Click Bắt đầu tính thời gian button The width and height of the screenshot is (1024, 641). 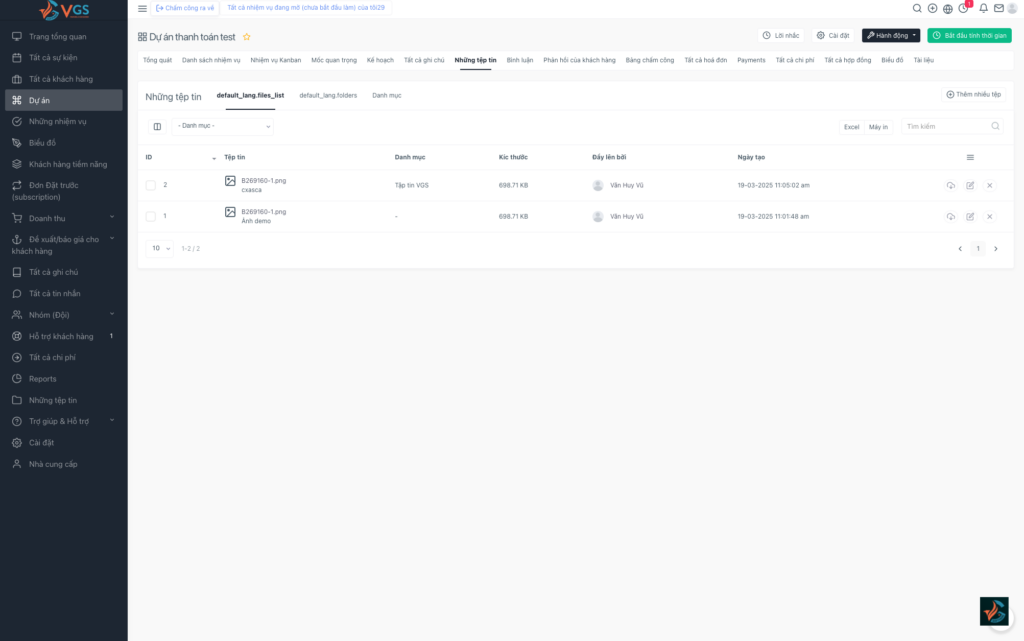[x=969, y=35]
